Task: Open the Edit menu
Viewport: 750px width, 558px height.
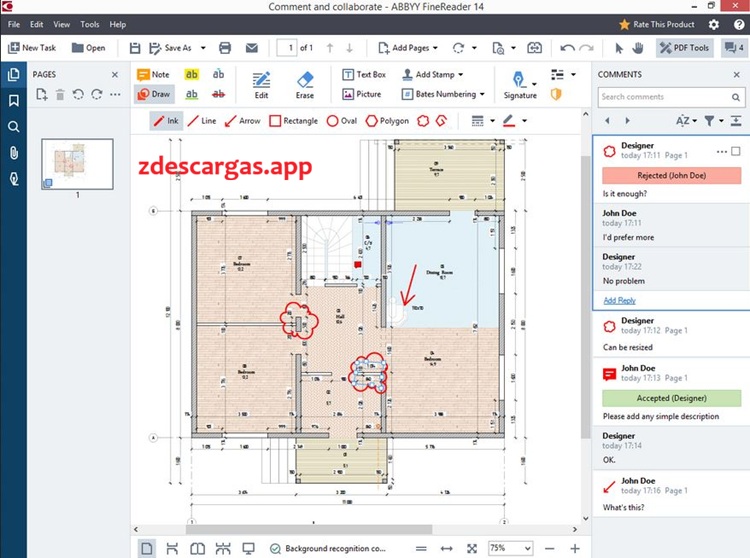Action: [x=36, y=24]
